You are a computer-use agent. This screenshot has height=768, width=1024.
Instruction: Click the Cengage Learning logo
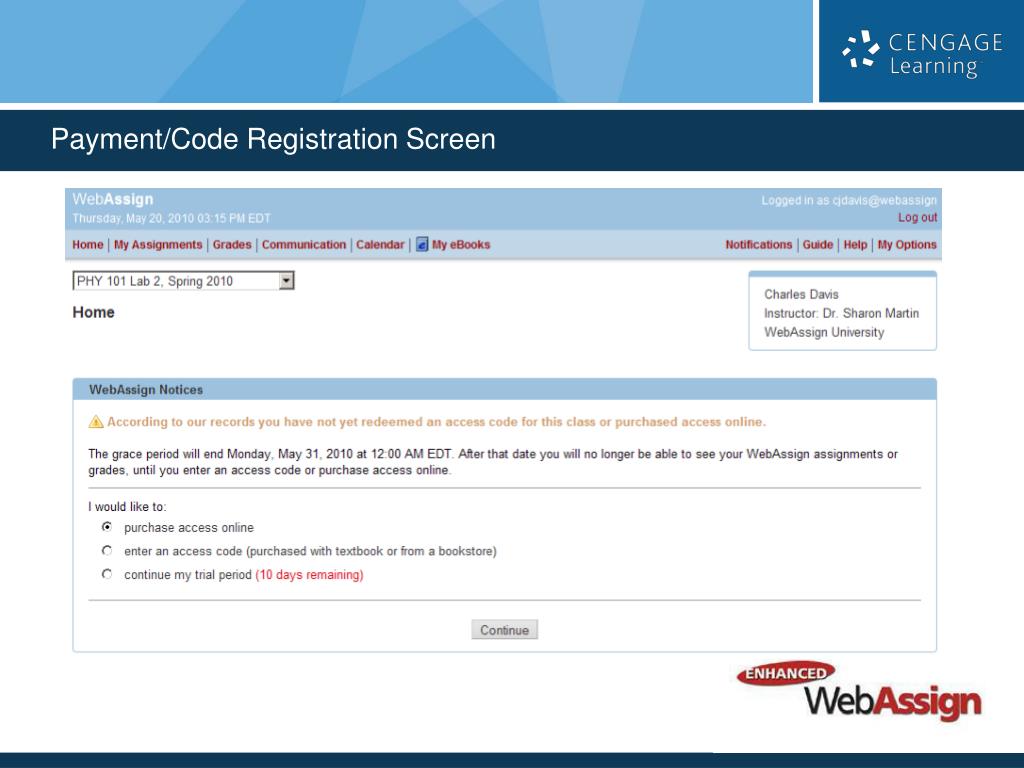pos(922,54)
